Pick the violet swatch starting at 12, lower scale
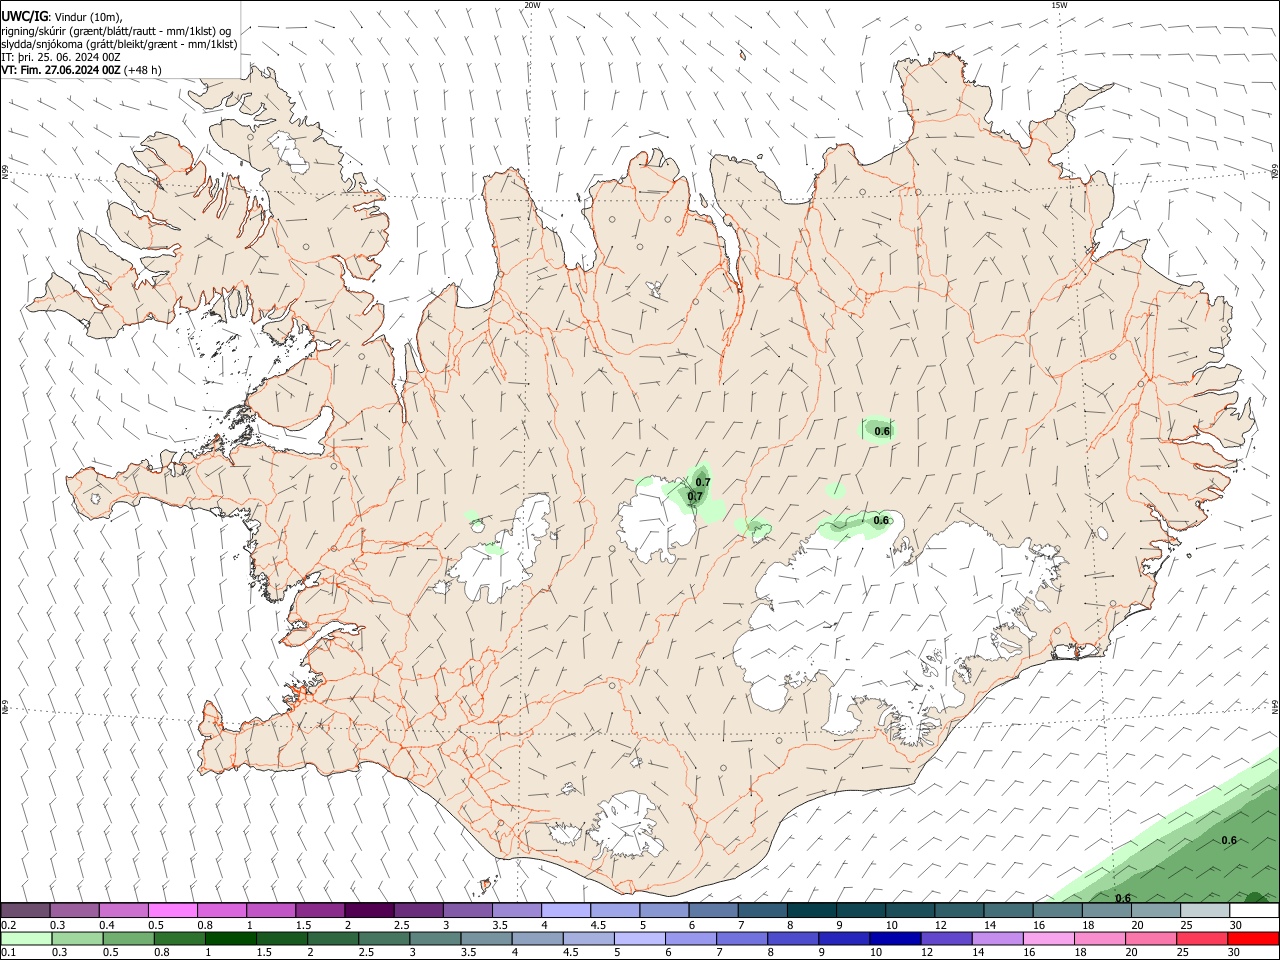This screenshot has height=960, width=1280. 945,938
